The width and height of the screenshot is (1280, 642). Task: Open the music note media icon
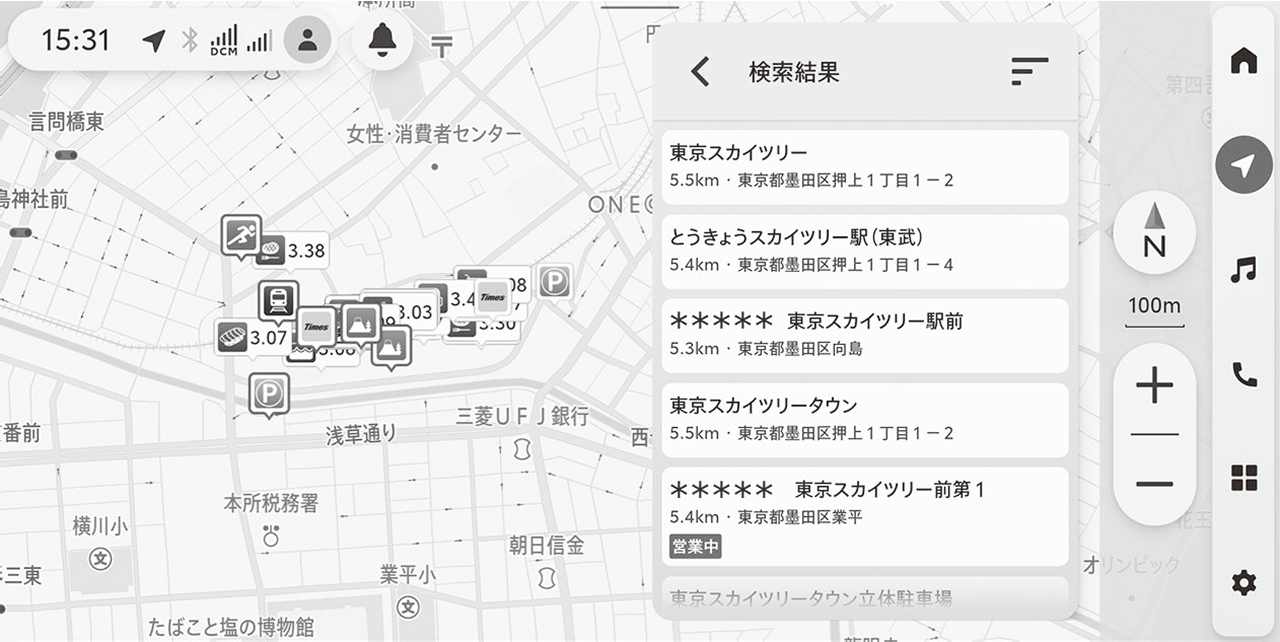(x=1243, y=269)
